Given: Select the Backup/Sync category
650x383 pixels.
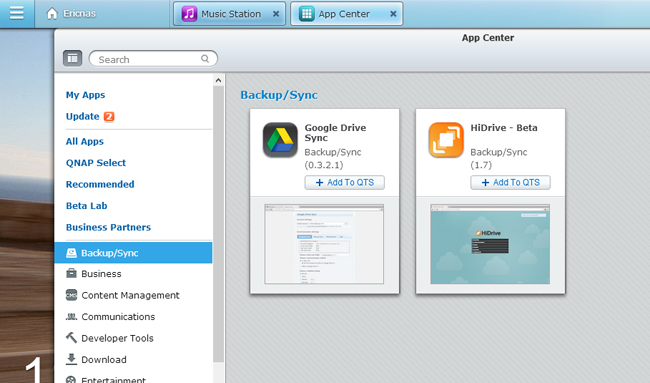Looking at the screenshot, I should tap(133, 253).
